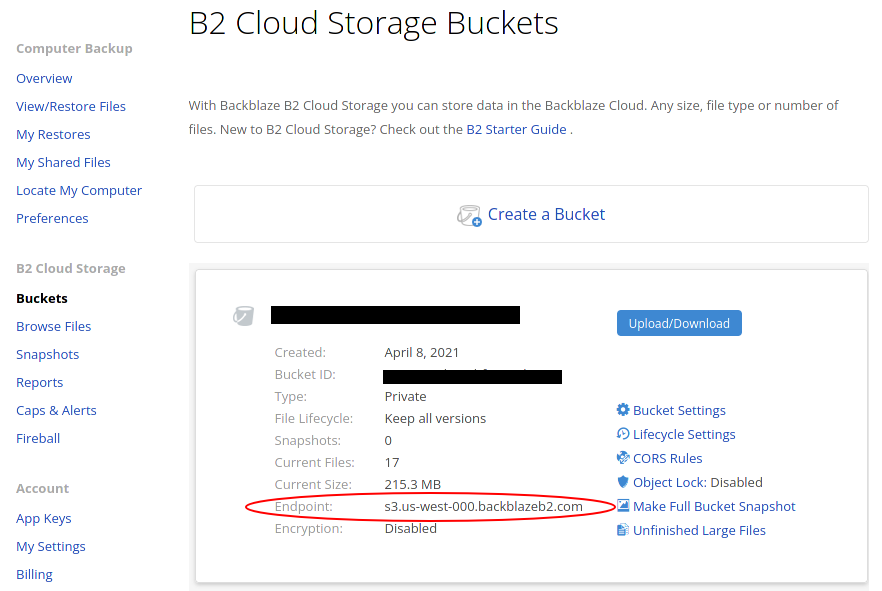Open Browse Files
Screen dimensions: 882x591
click(x=53, y=326)
